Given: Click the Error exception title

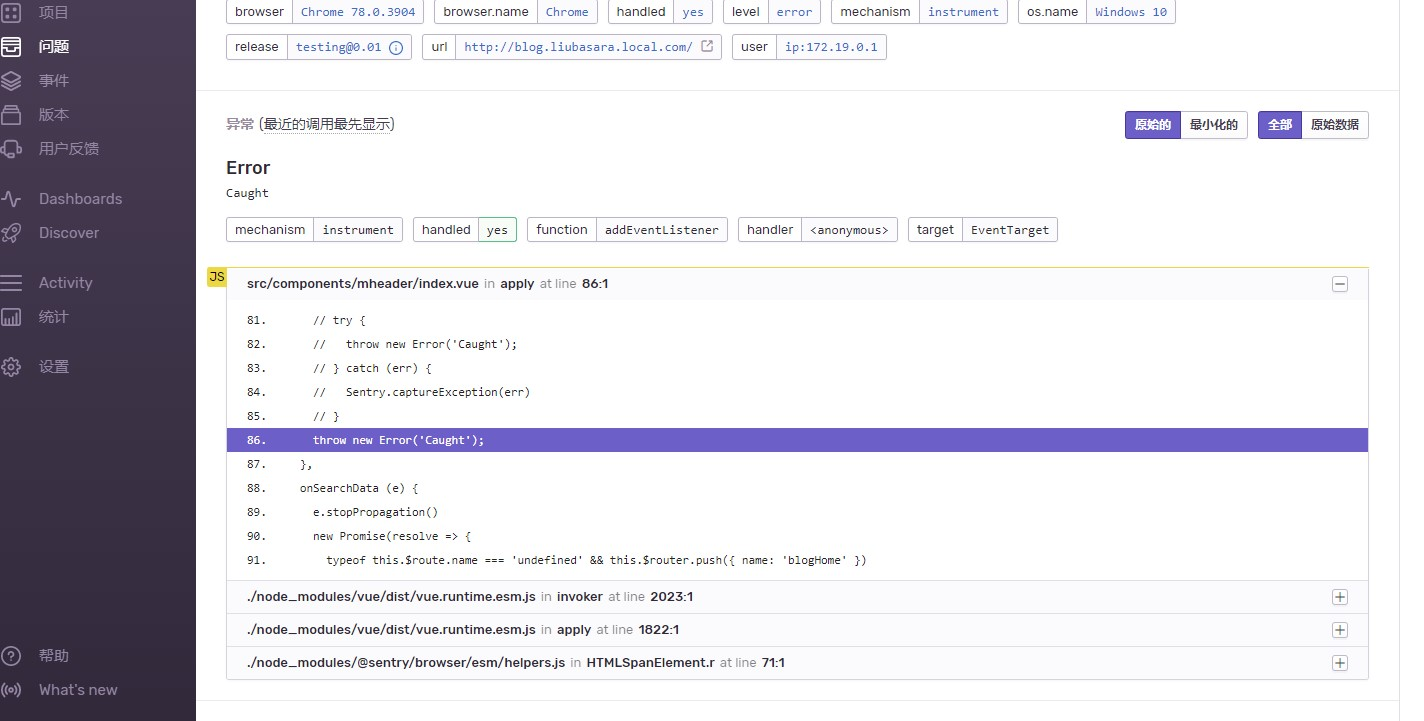Looking at the screenshot, I should click(x=248, y=168).
